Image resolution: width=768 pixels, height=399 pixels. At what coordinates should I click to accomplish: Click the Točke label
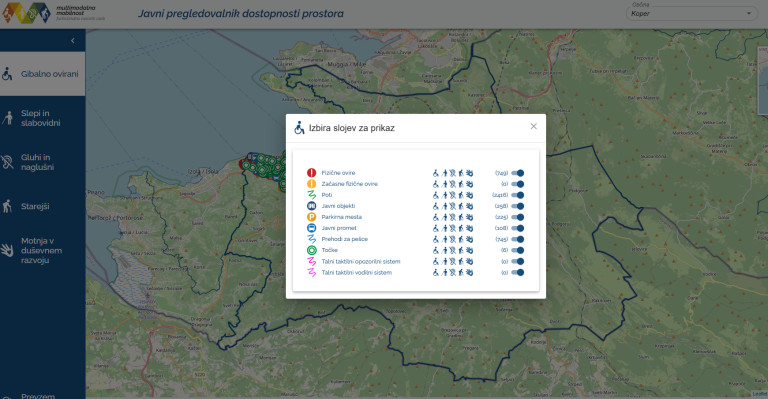point(330,250)
